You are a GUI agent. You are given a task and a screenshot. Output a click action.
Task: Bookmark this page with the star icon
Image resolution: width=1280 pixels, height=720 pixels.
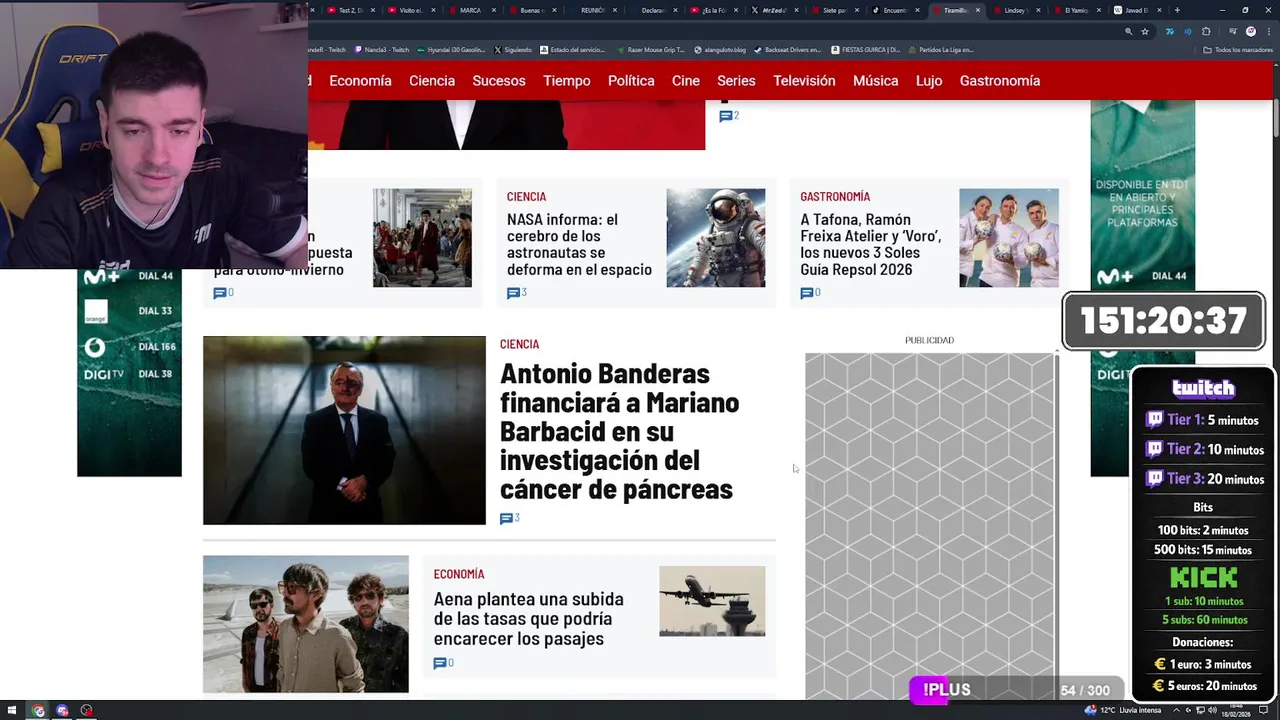click(1145, 31)
